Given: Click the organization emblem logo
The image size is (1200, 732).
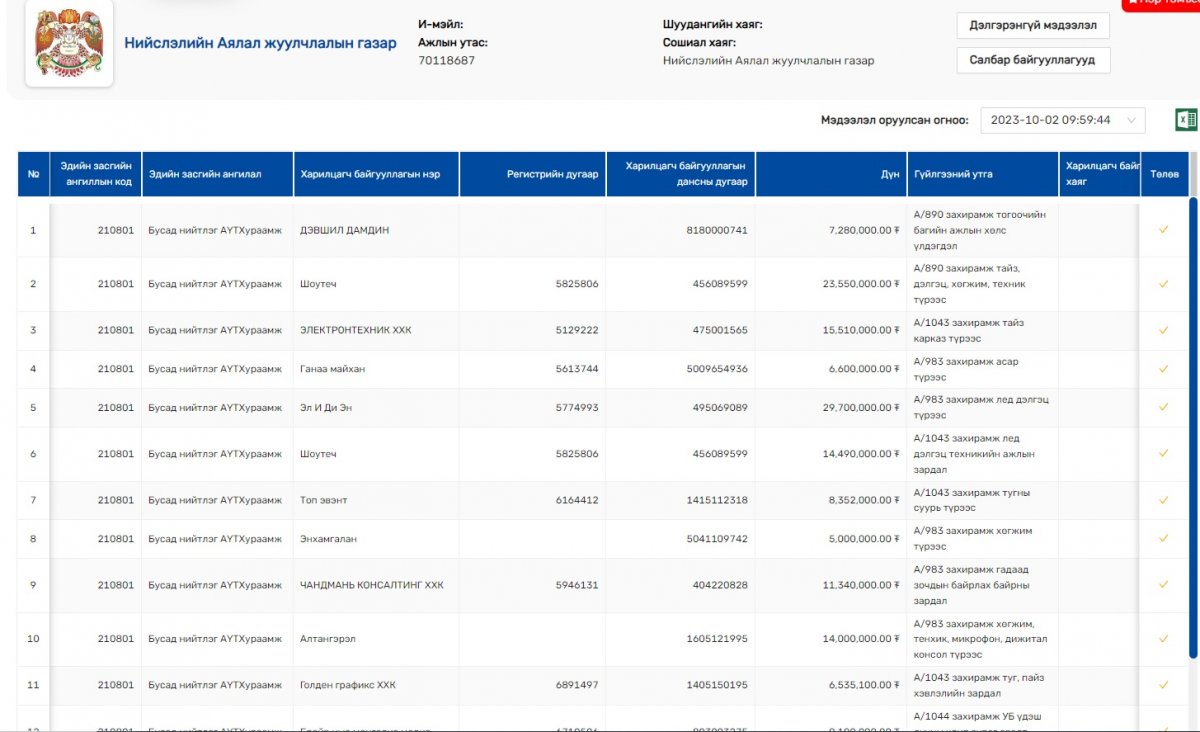Looking at the screenshot, I should (x=68, y=44).
